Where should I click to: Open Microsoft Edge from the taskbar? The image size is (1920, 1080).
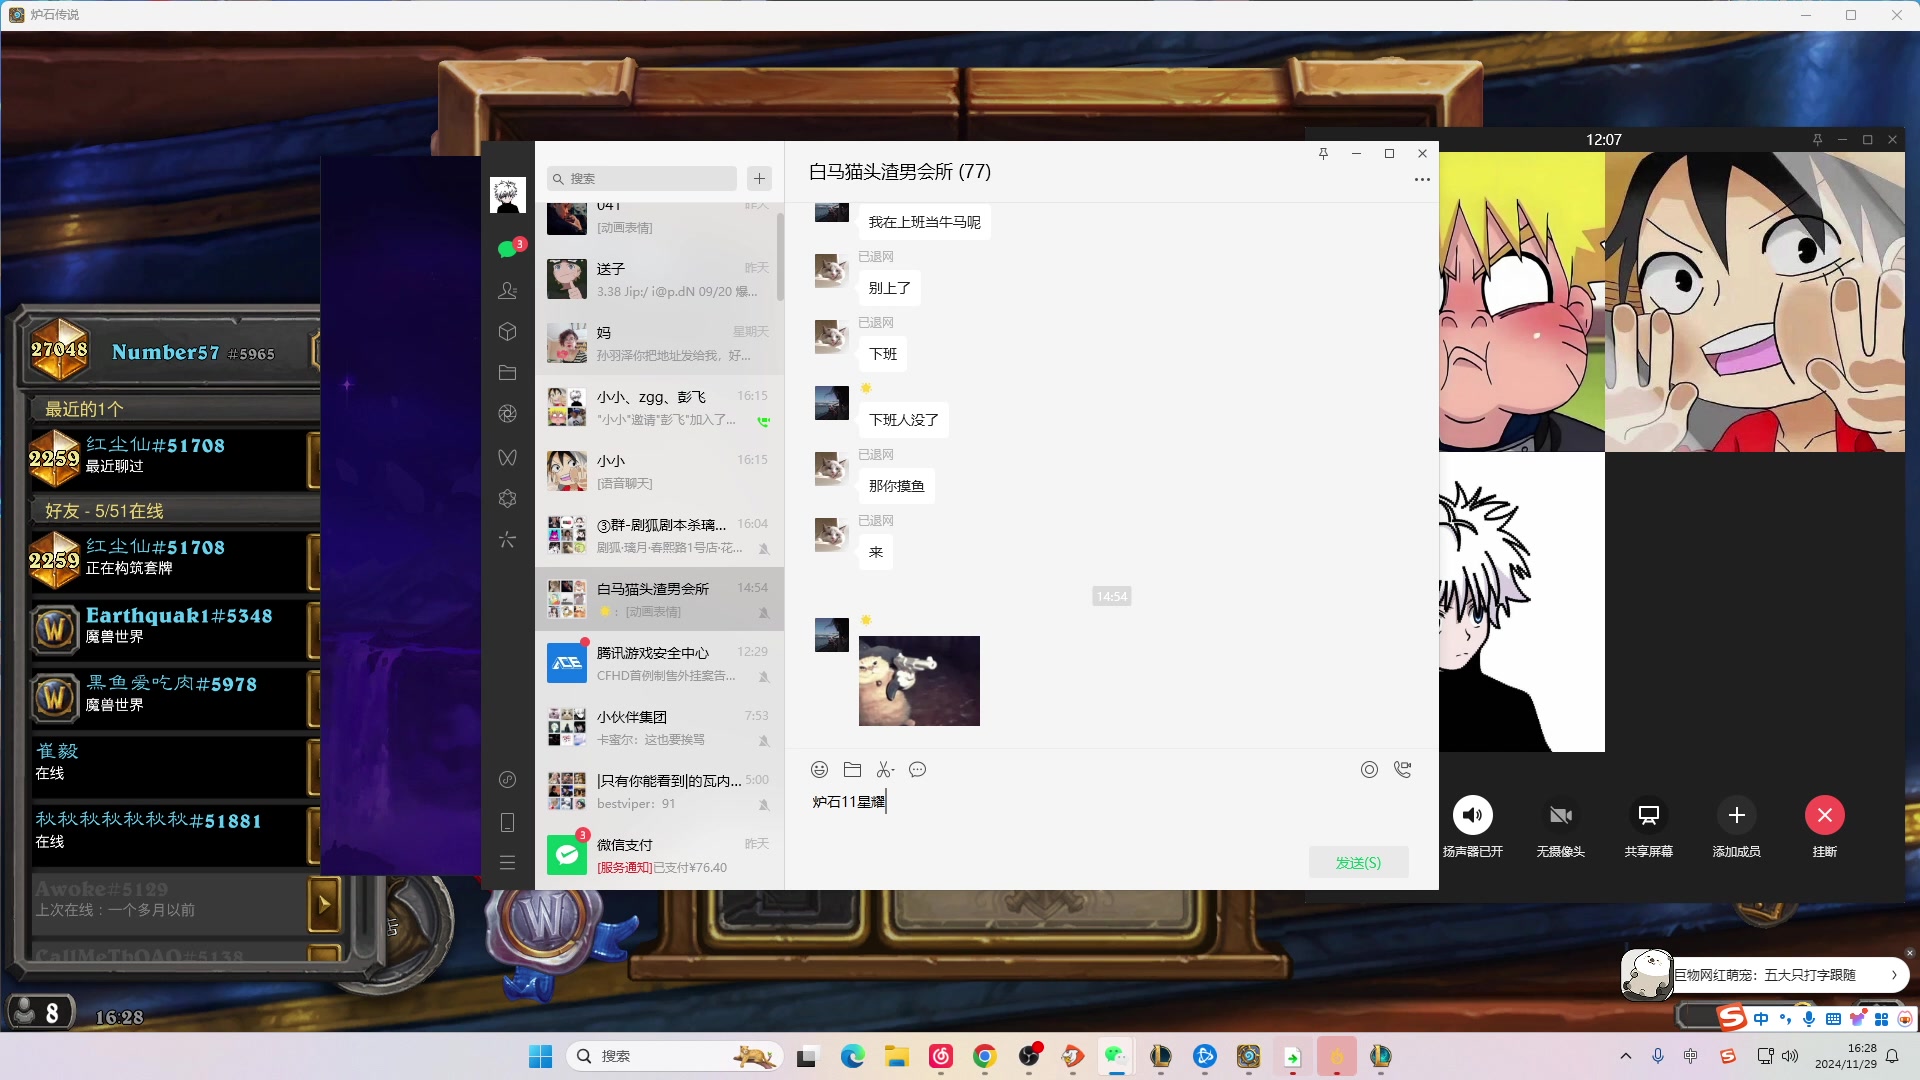852,1056
